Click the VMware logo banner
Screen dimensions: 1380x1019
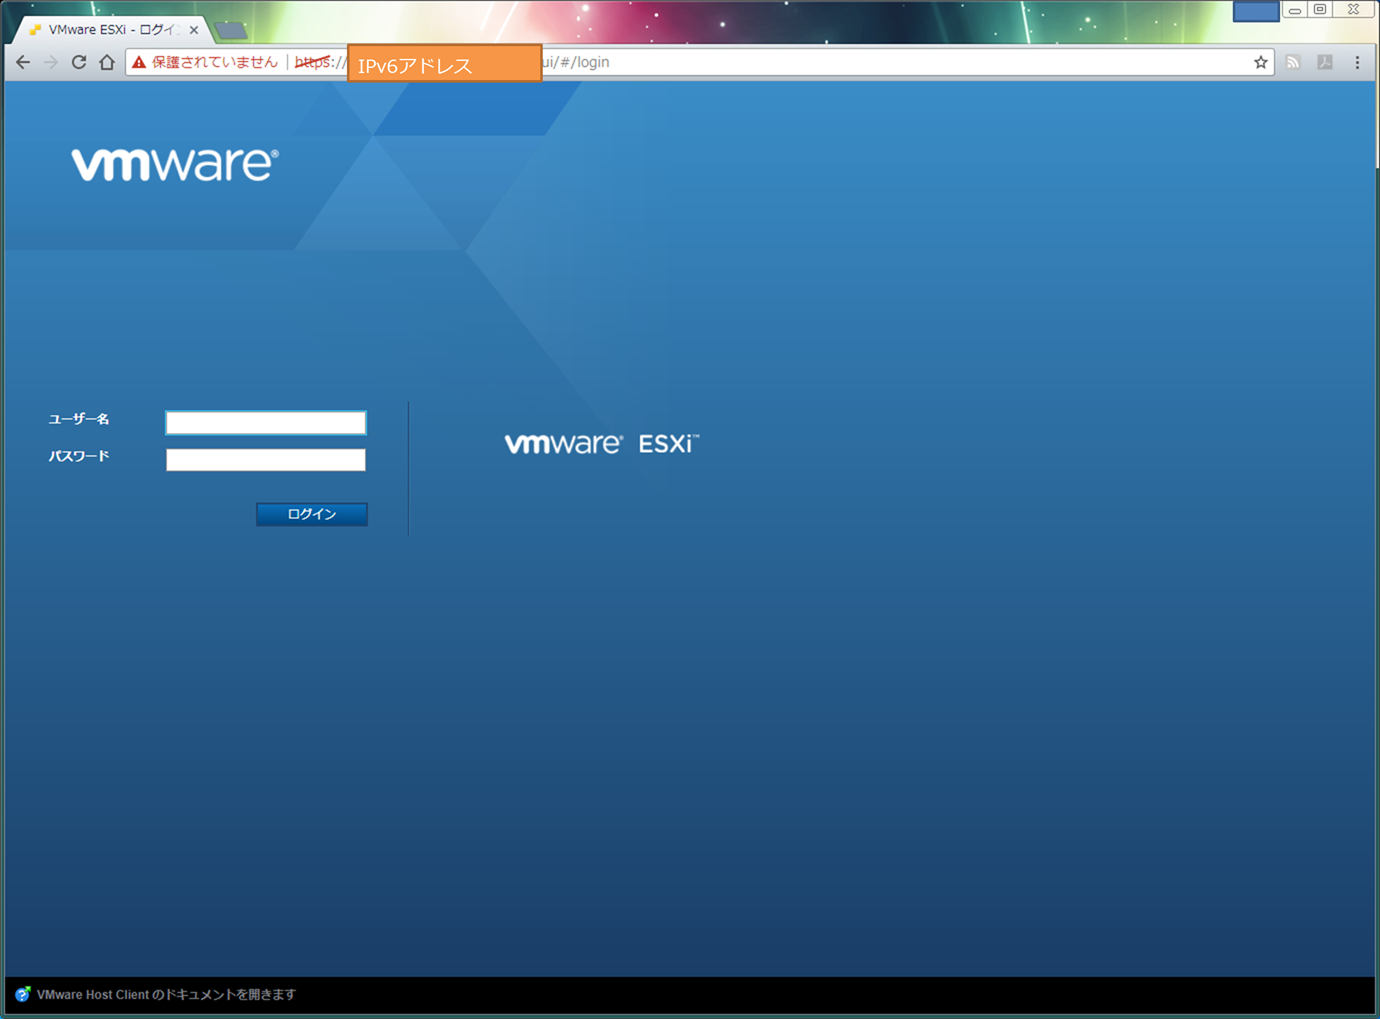pyautogui.click(x=174, y=163)
